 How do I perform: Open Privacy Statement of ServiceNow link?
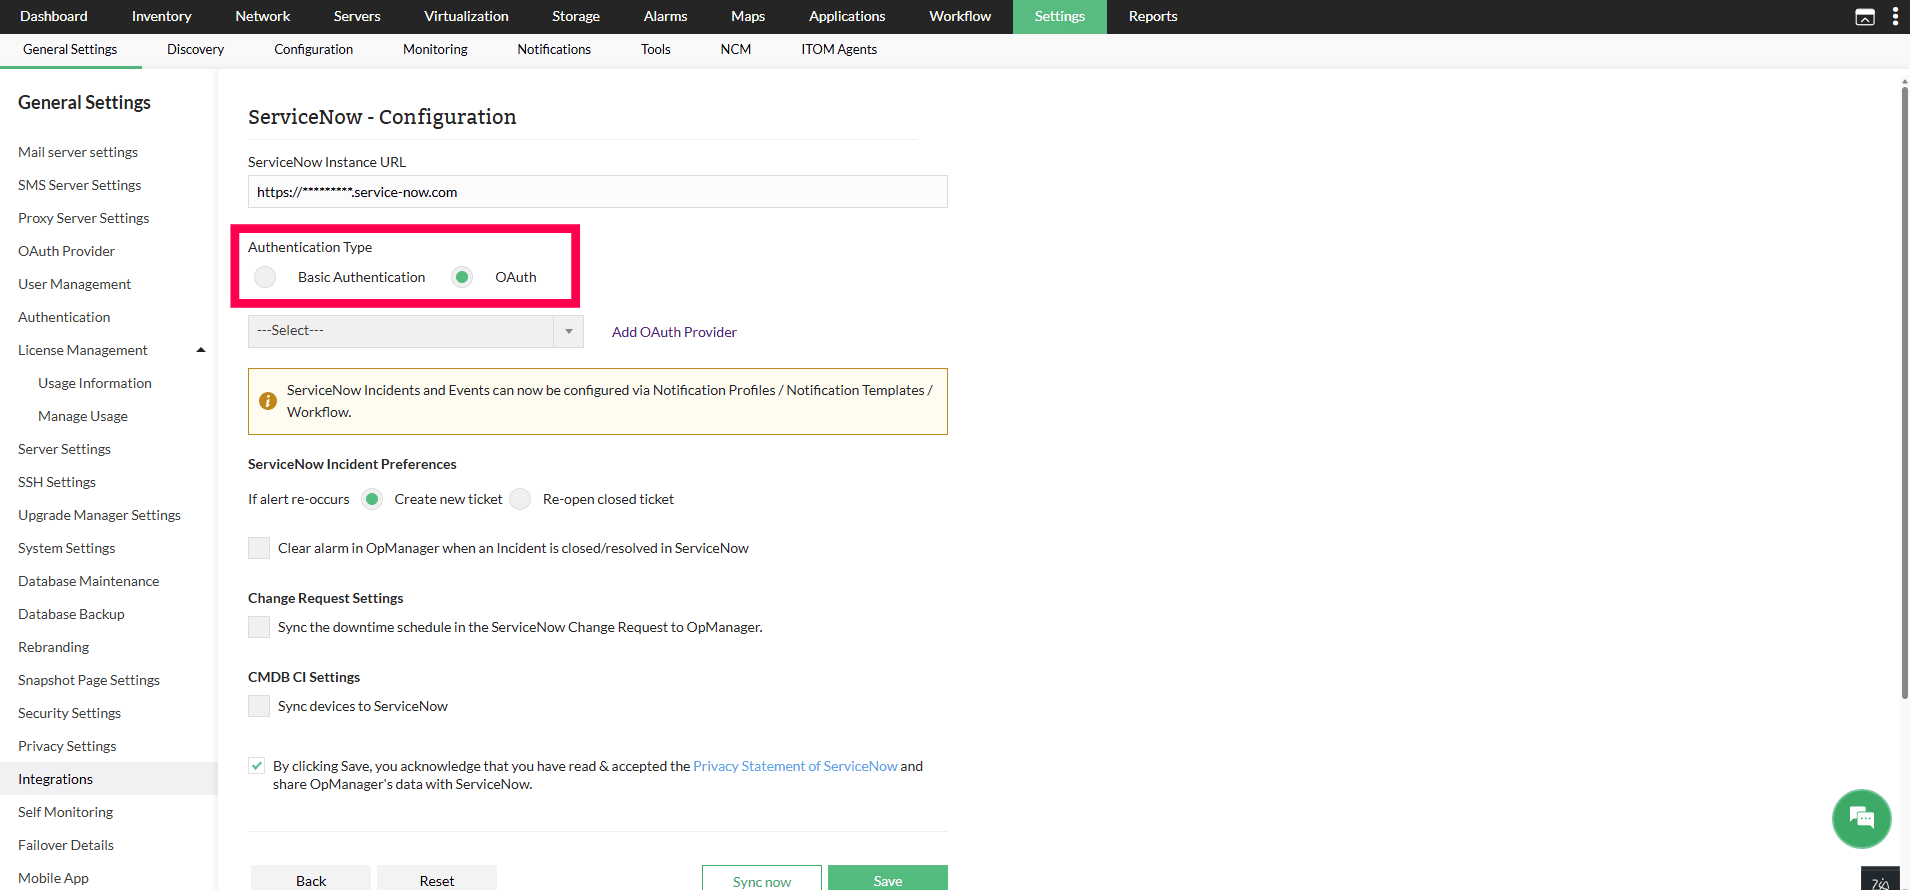[x=795, y=766]
